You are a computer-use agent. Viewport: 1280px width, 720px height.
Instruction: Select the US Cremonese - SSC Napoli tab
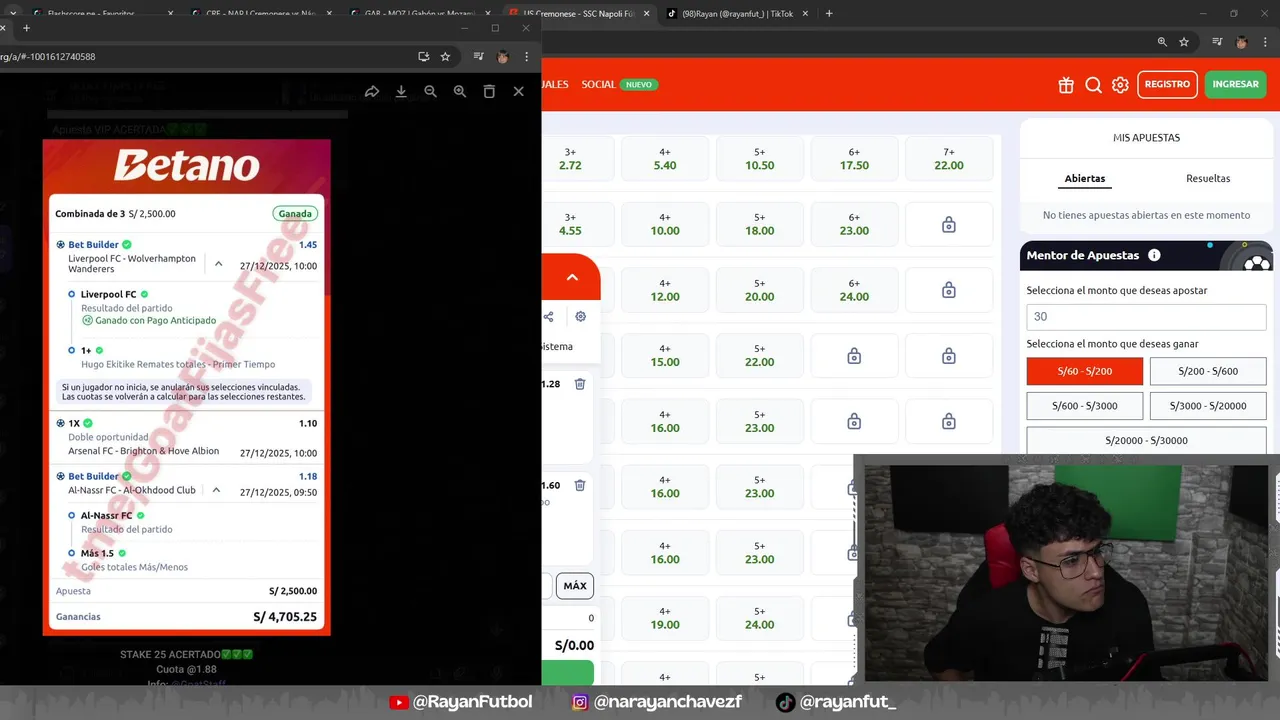point(580,14)
